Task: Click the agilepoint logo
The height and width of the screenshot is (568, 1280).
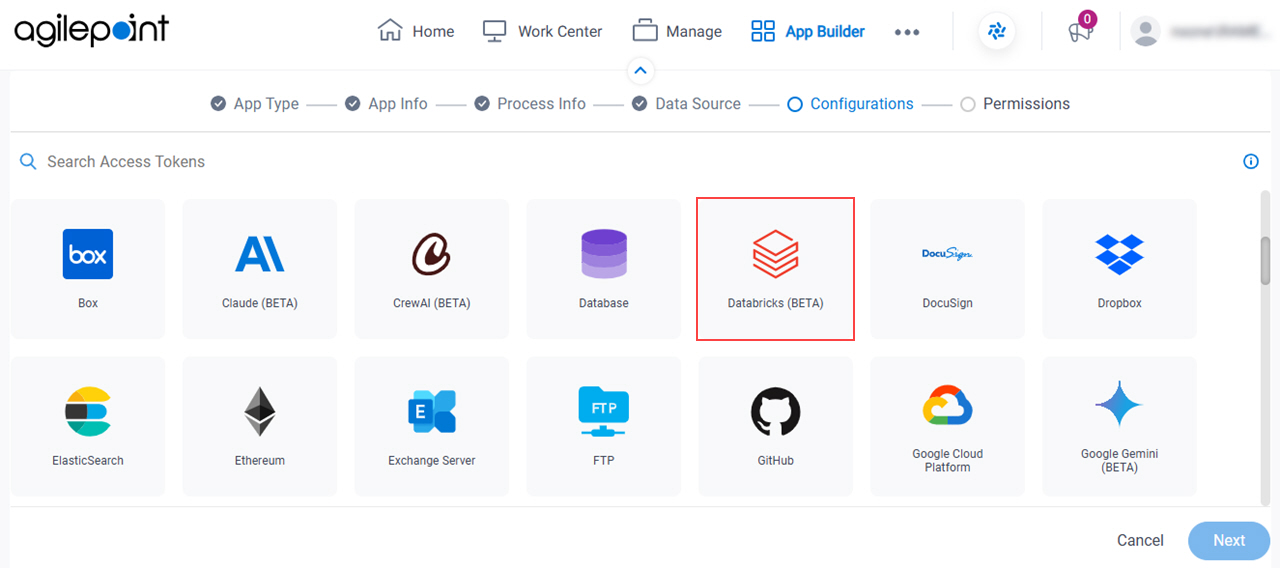Action: 92,31
